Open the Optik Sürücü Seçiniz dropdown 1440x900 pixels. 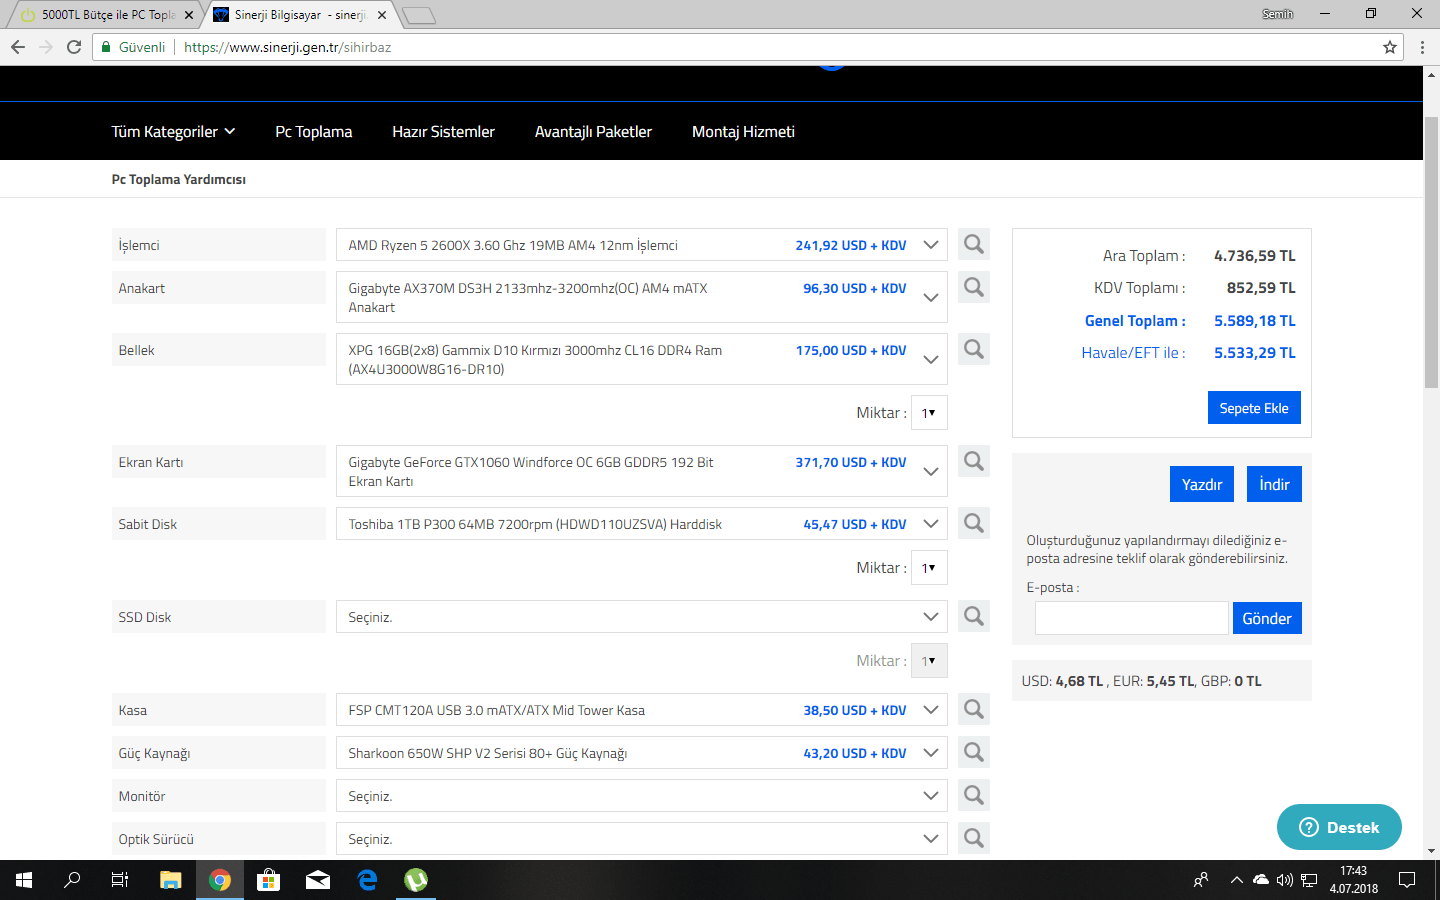642,839
